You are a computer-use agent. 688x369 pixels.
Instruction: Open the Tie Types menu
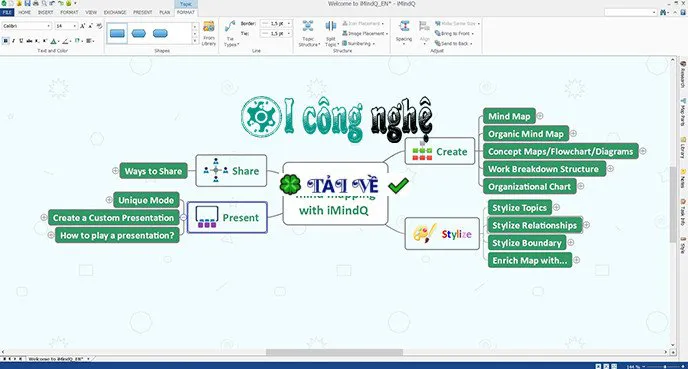click(x=230, y=34)
